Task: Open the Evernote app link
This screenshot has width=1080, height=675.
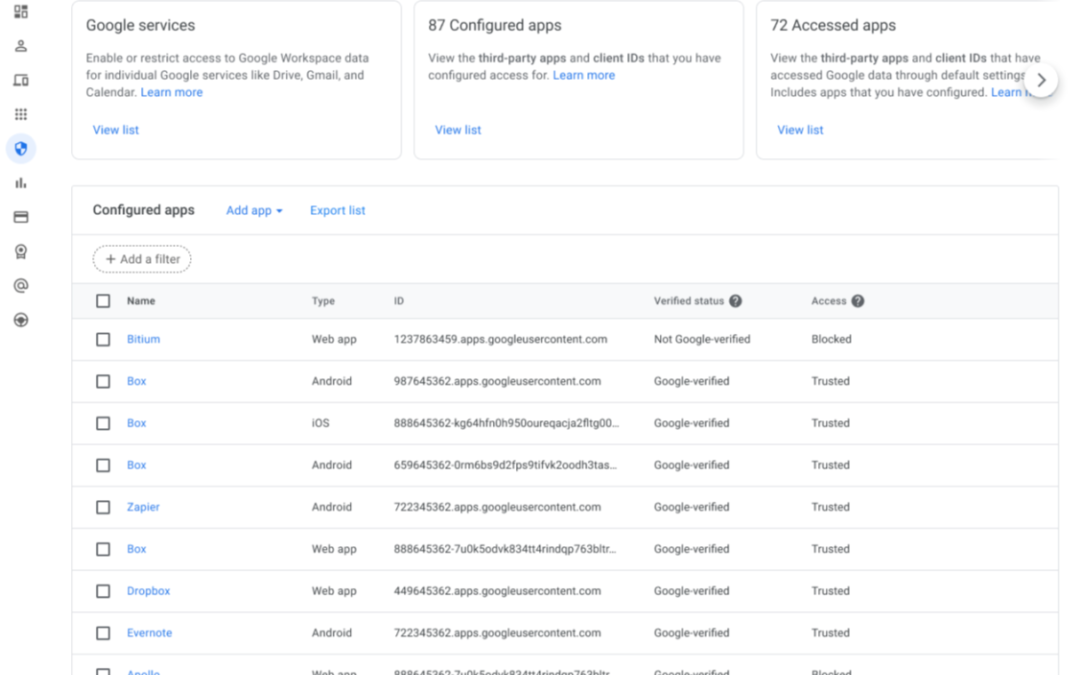Action: tap(149, 633)
